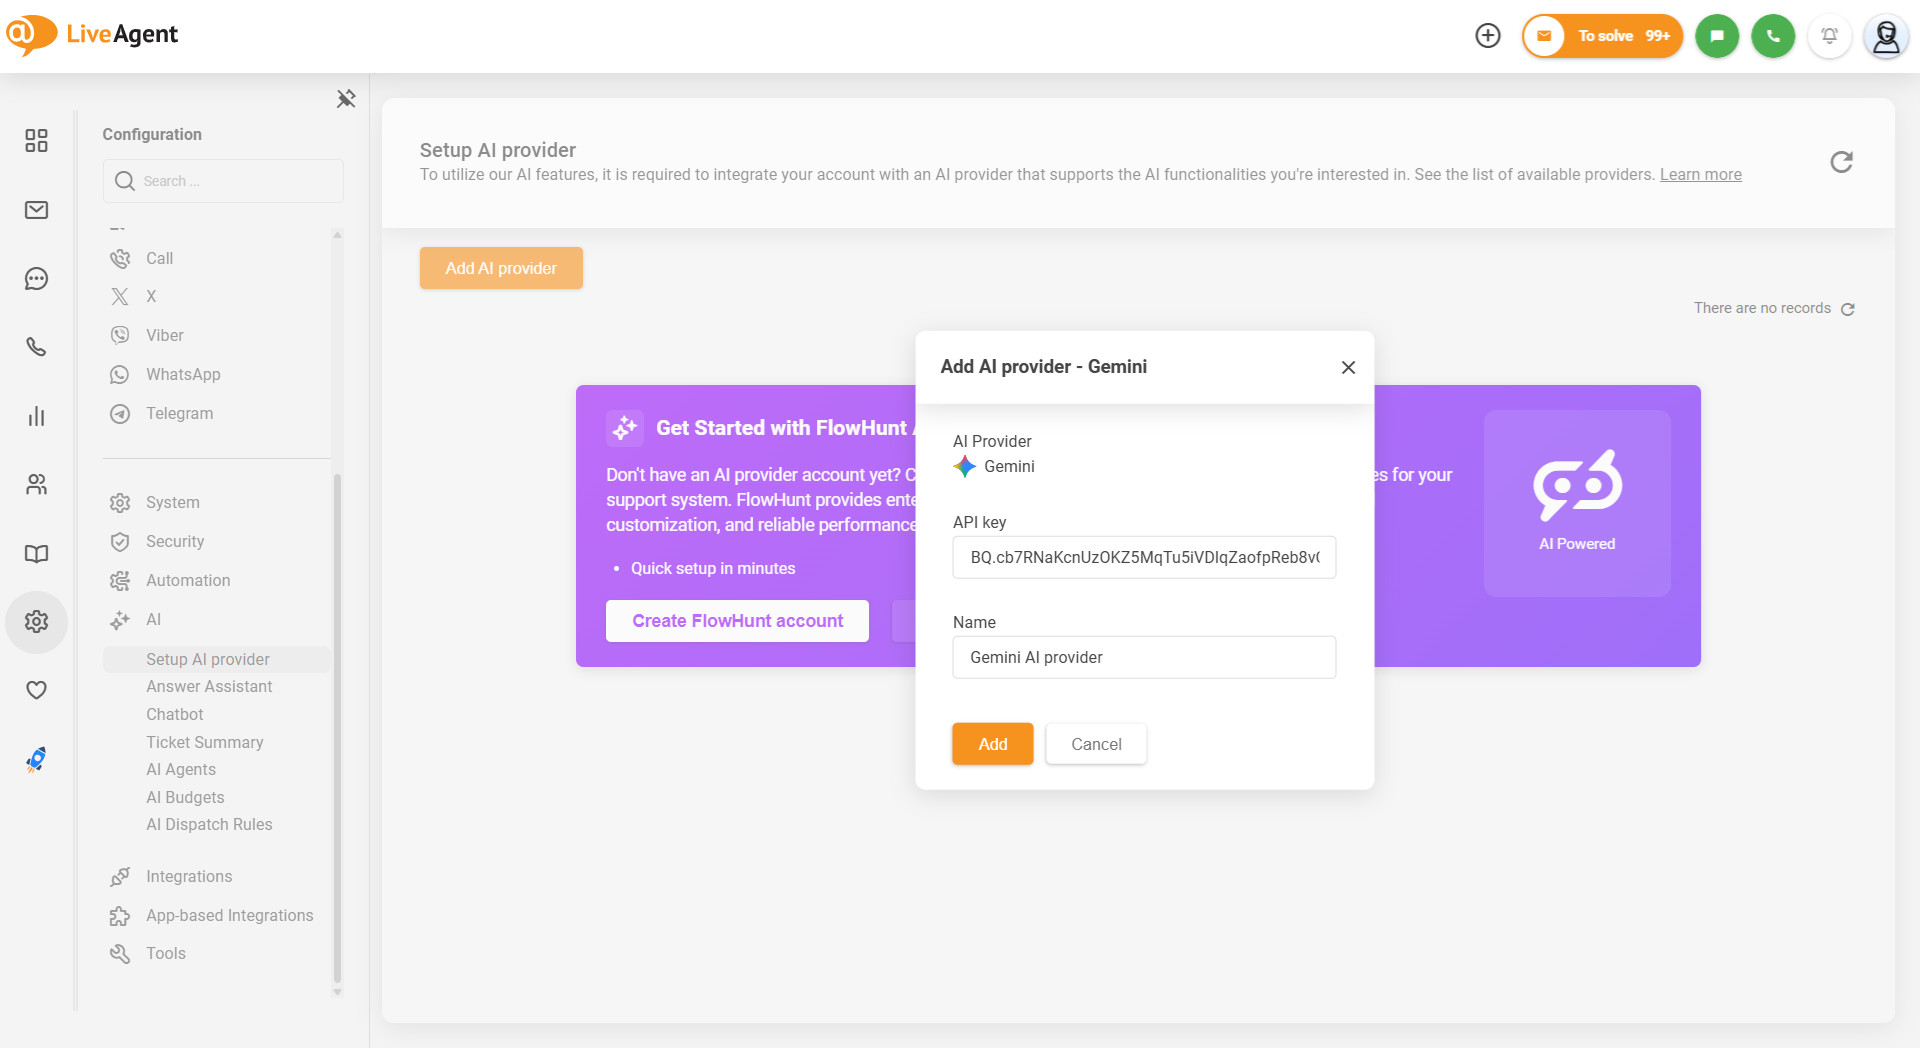
Task: Open the Customers people icon
Action: pos(37,485)
